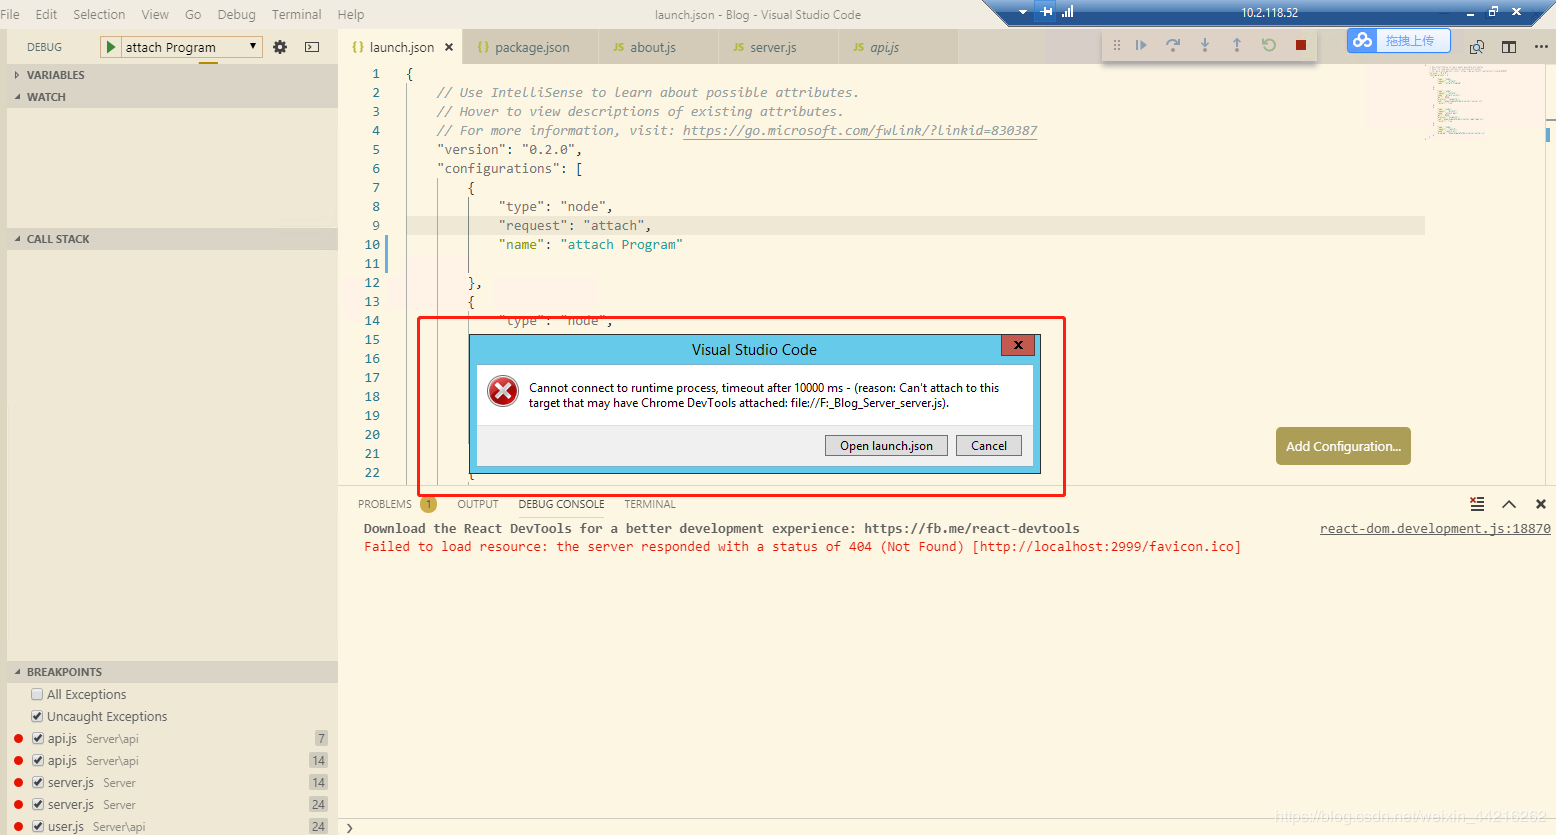Click breakpoint dot for server.js line 24
Screen dimensions: 1556x835
[x=18, y=805]
